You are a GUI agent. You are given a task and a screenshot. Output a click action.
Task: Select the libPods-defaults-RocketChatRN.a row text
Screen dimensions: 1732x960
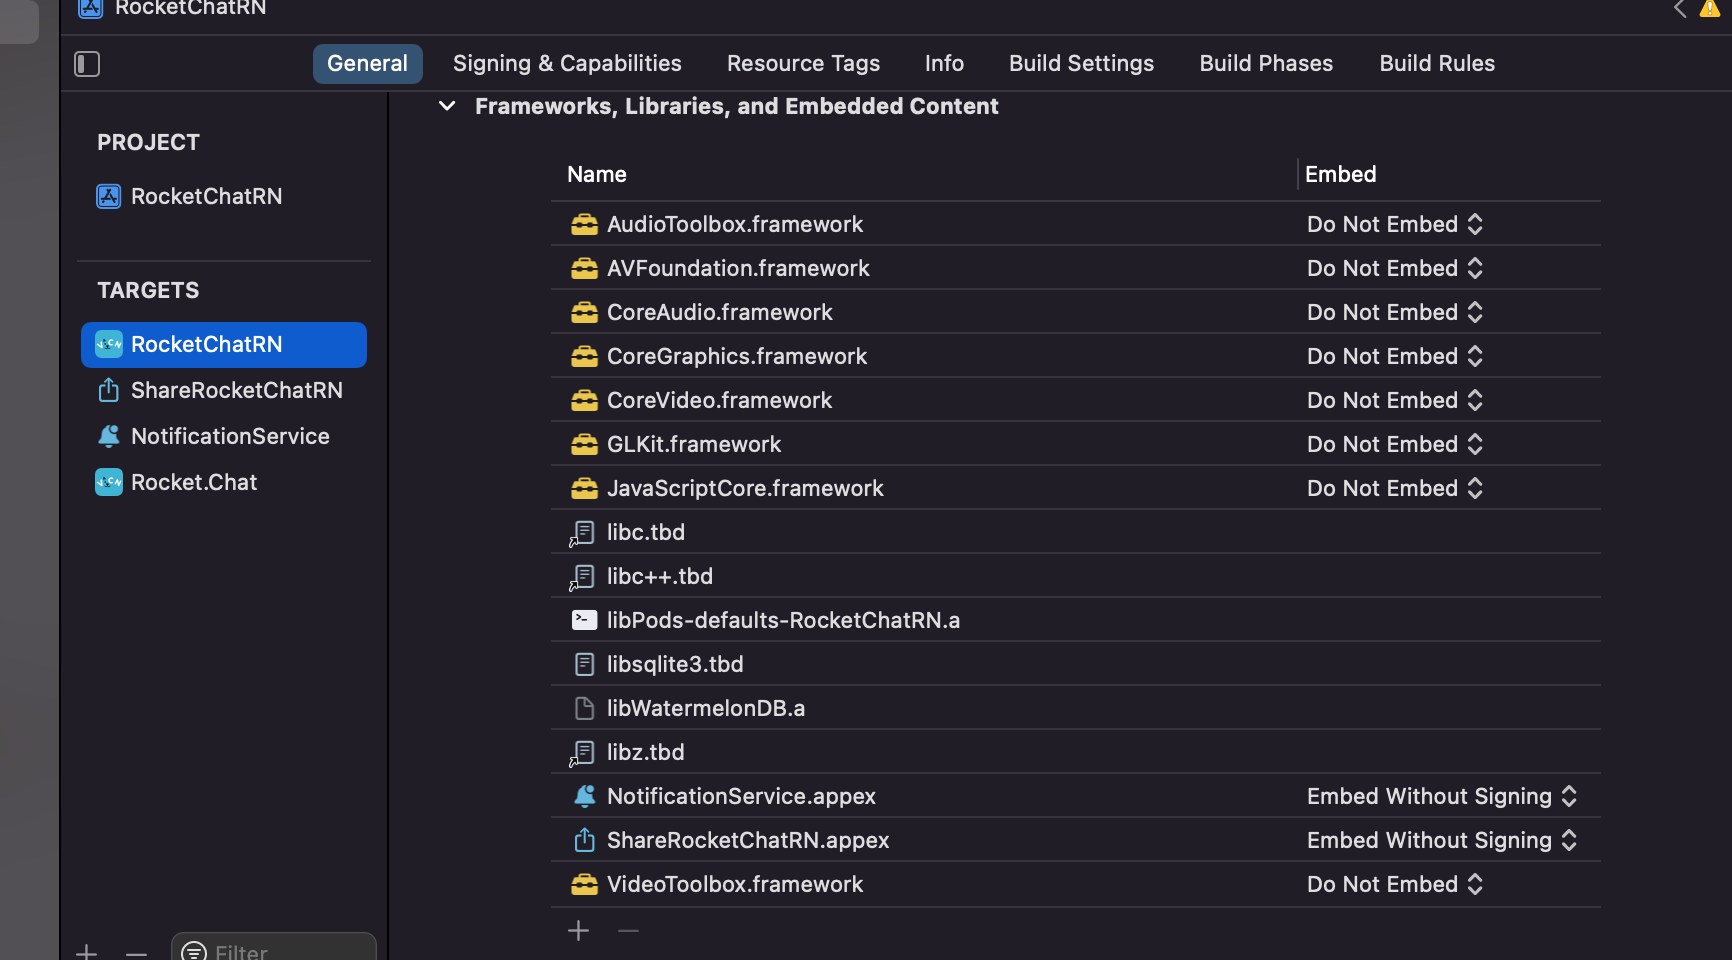[x=783, y=620]
